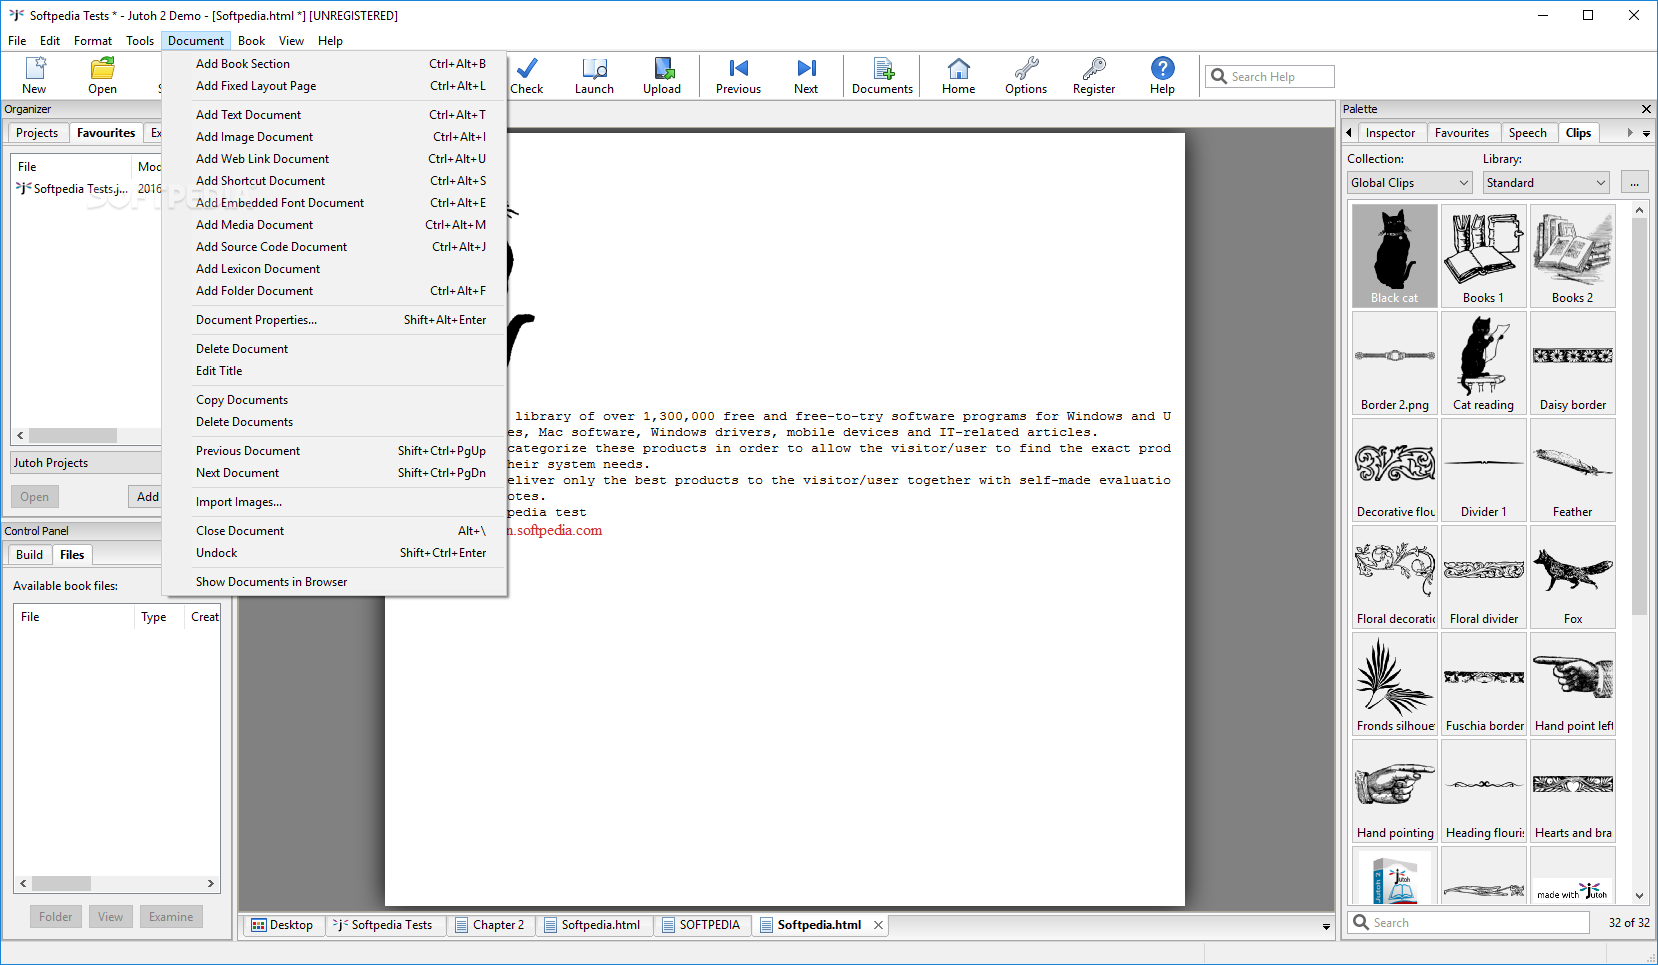The image size is (1658, 965).
Task: Select the Cat reading clip
Action: (1484, 363)
